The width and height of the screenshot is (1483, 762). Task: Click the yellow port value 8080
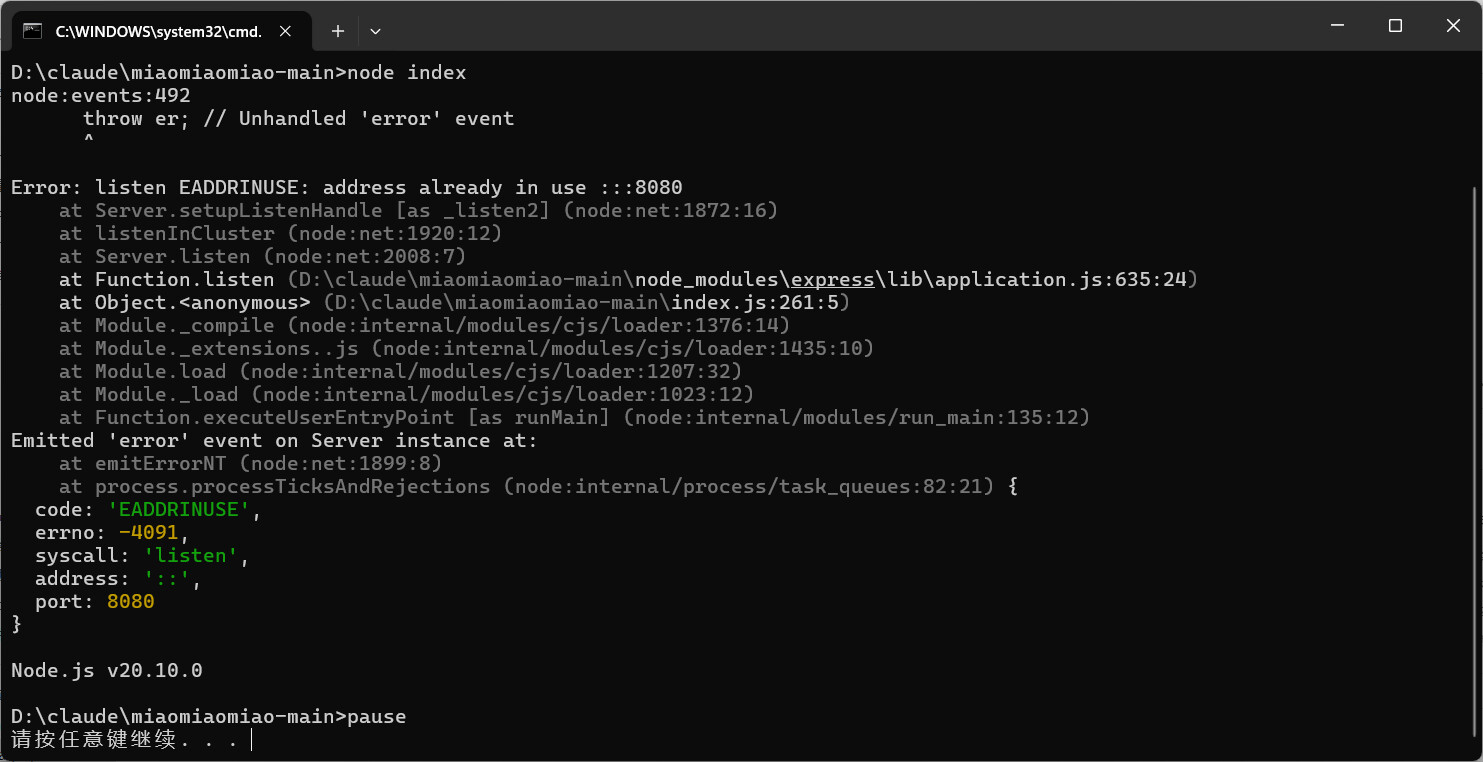130,602
